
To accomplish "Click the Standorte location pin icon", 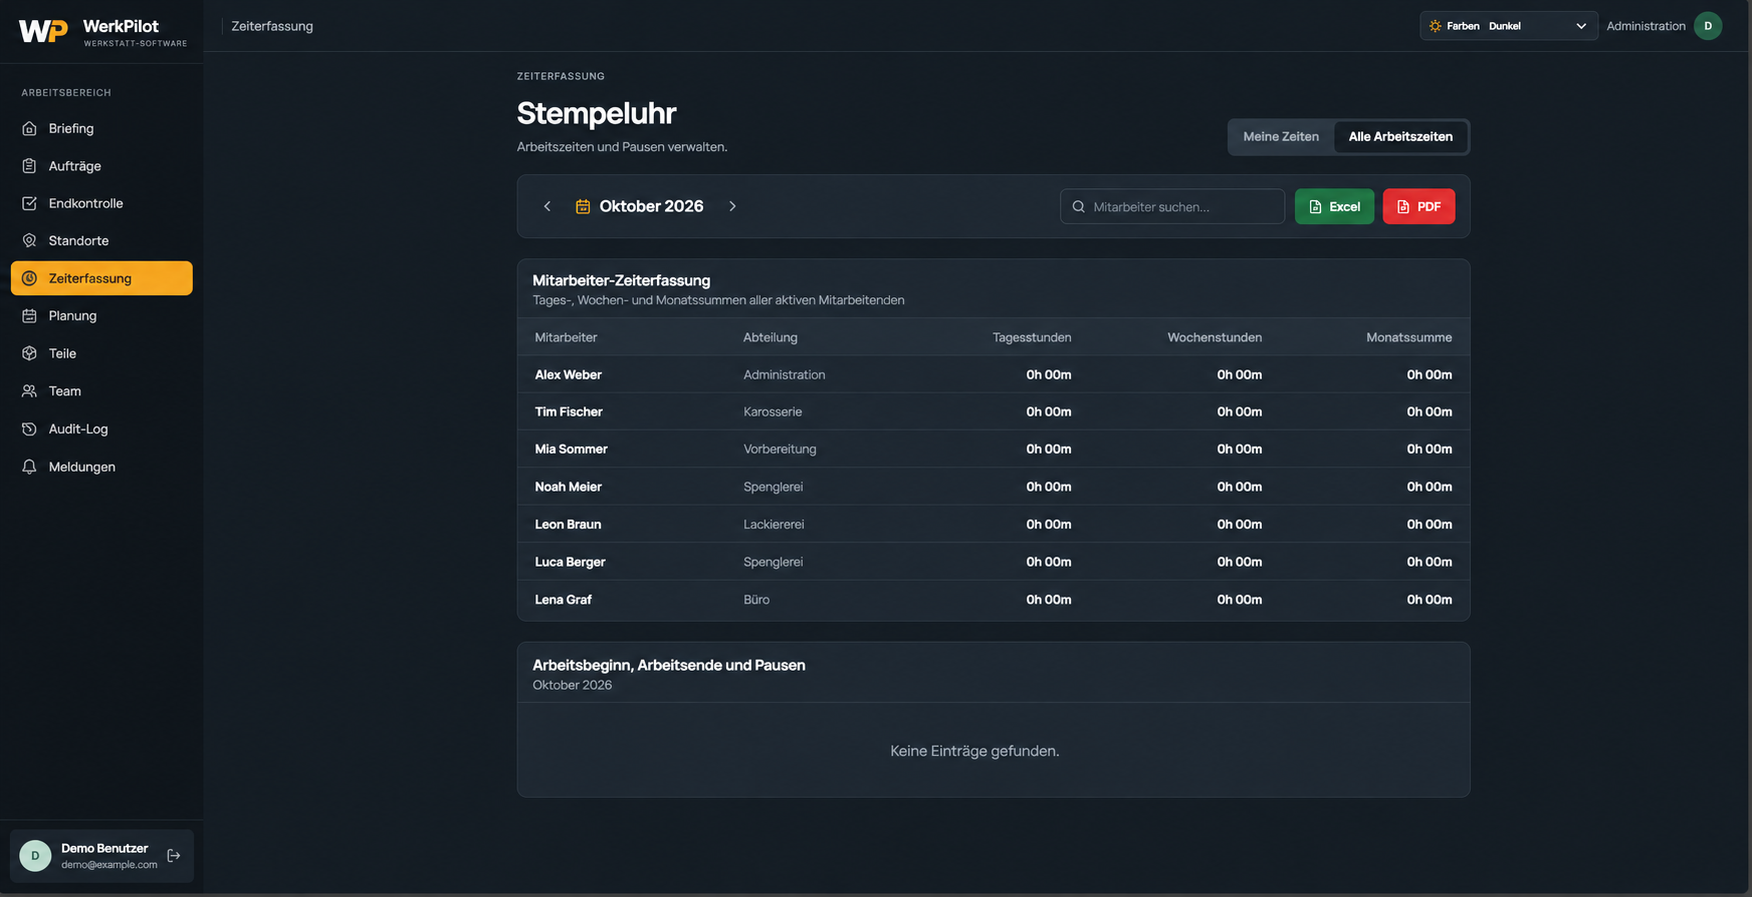I will pyautogui.click(x=29, y=241).
